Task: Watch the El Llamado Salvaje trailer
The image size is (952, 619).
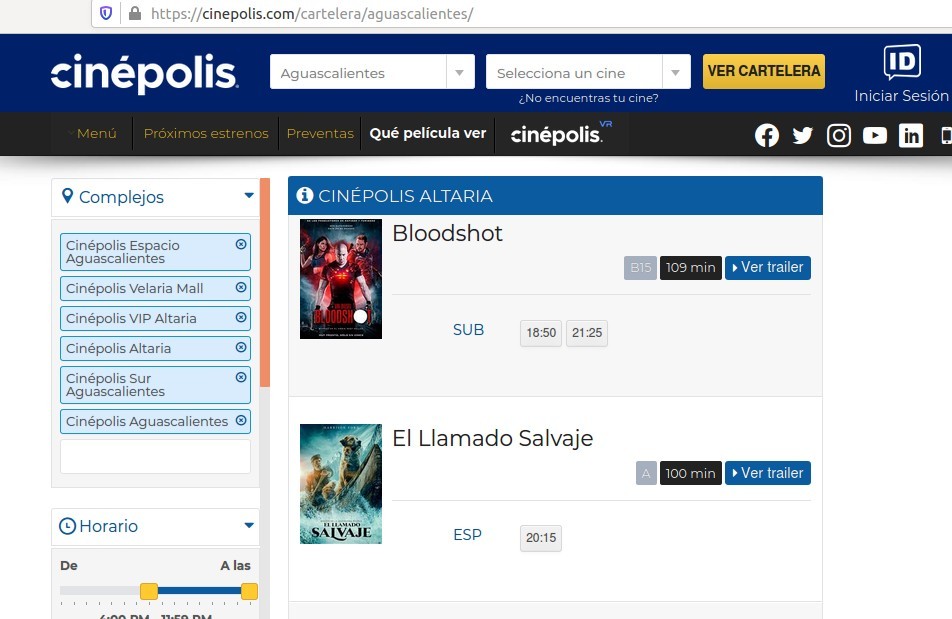Action: pyautogui.click(x=767, y=473)
